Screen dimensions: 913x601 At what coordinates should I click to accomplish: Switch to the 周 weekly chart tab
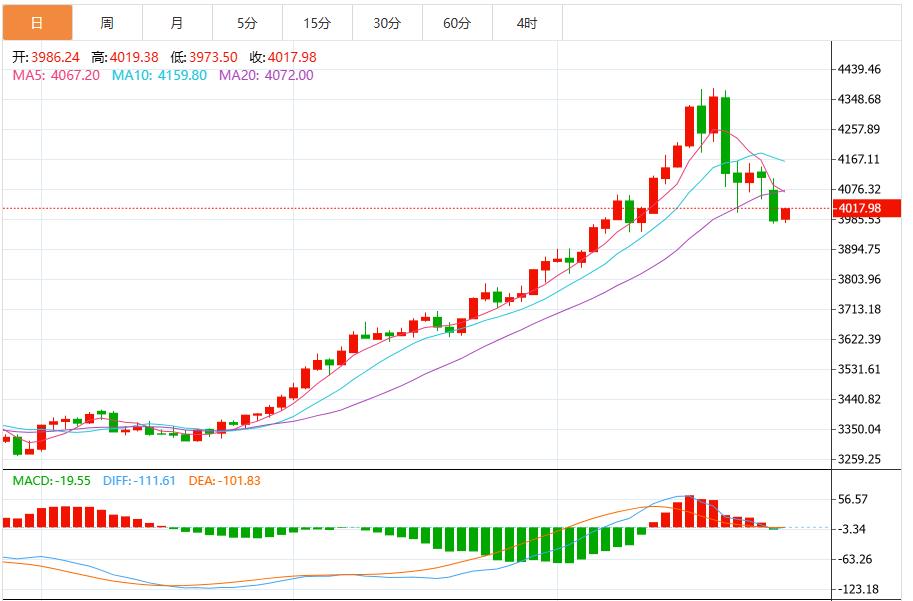click(x=106, y=20)
